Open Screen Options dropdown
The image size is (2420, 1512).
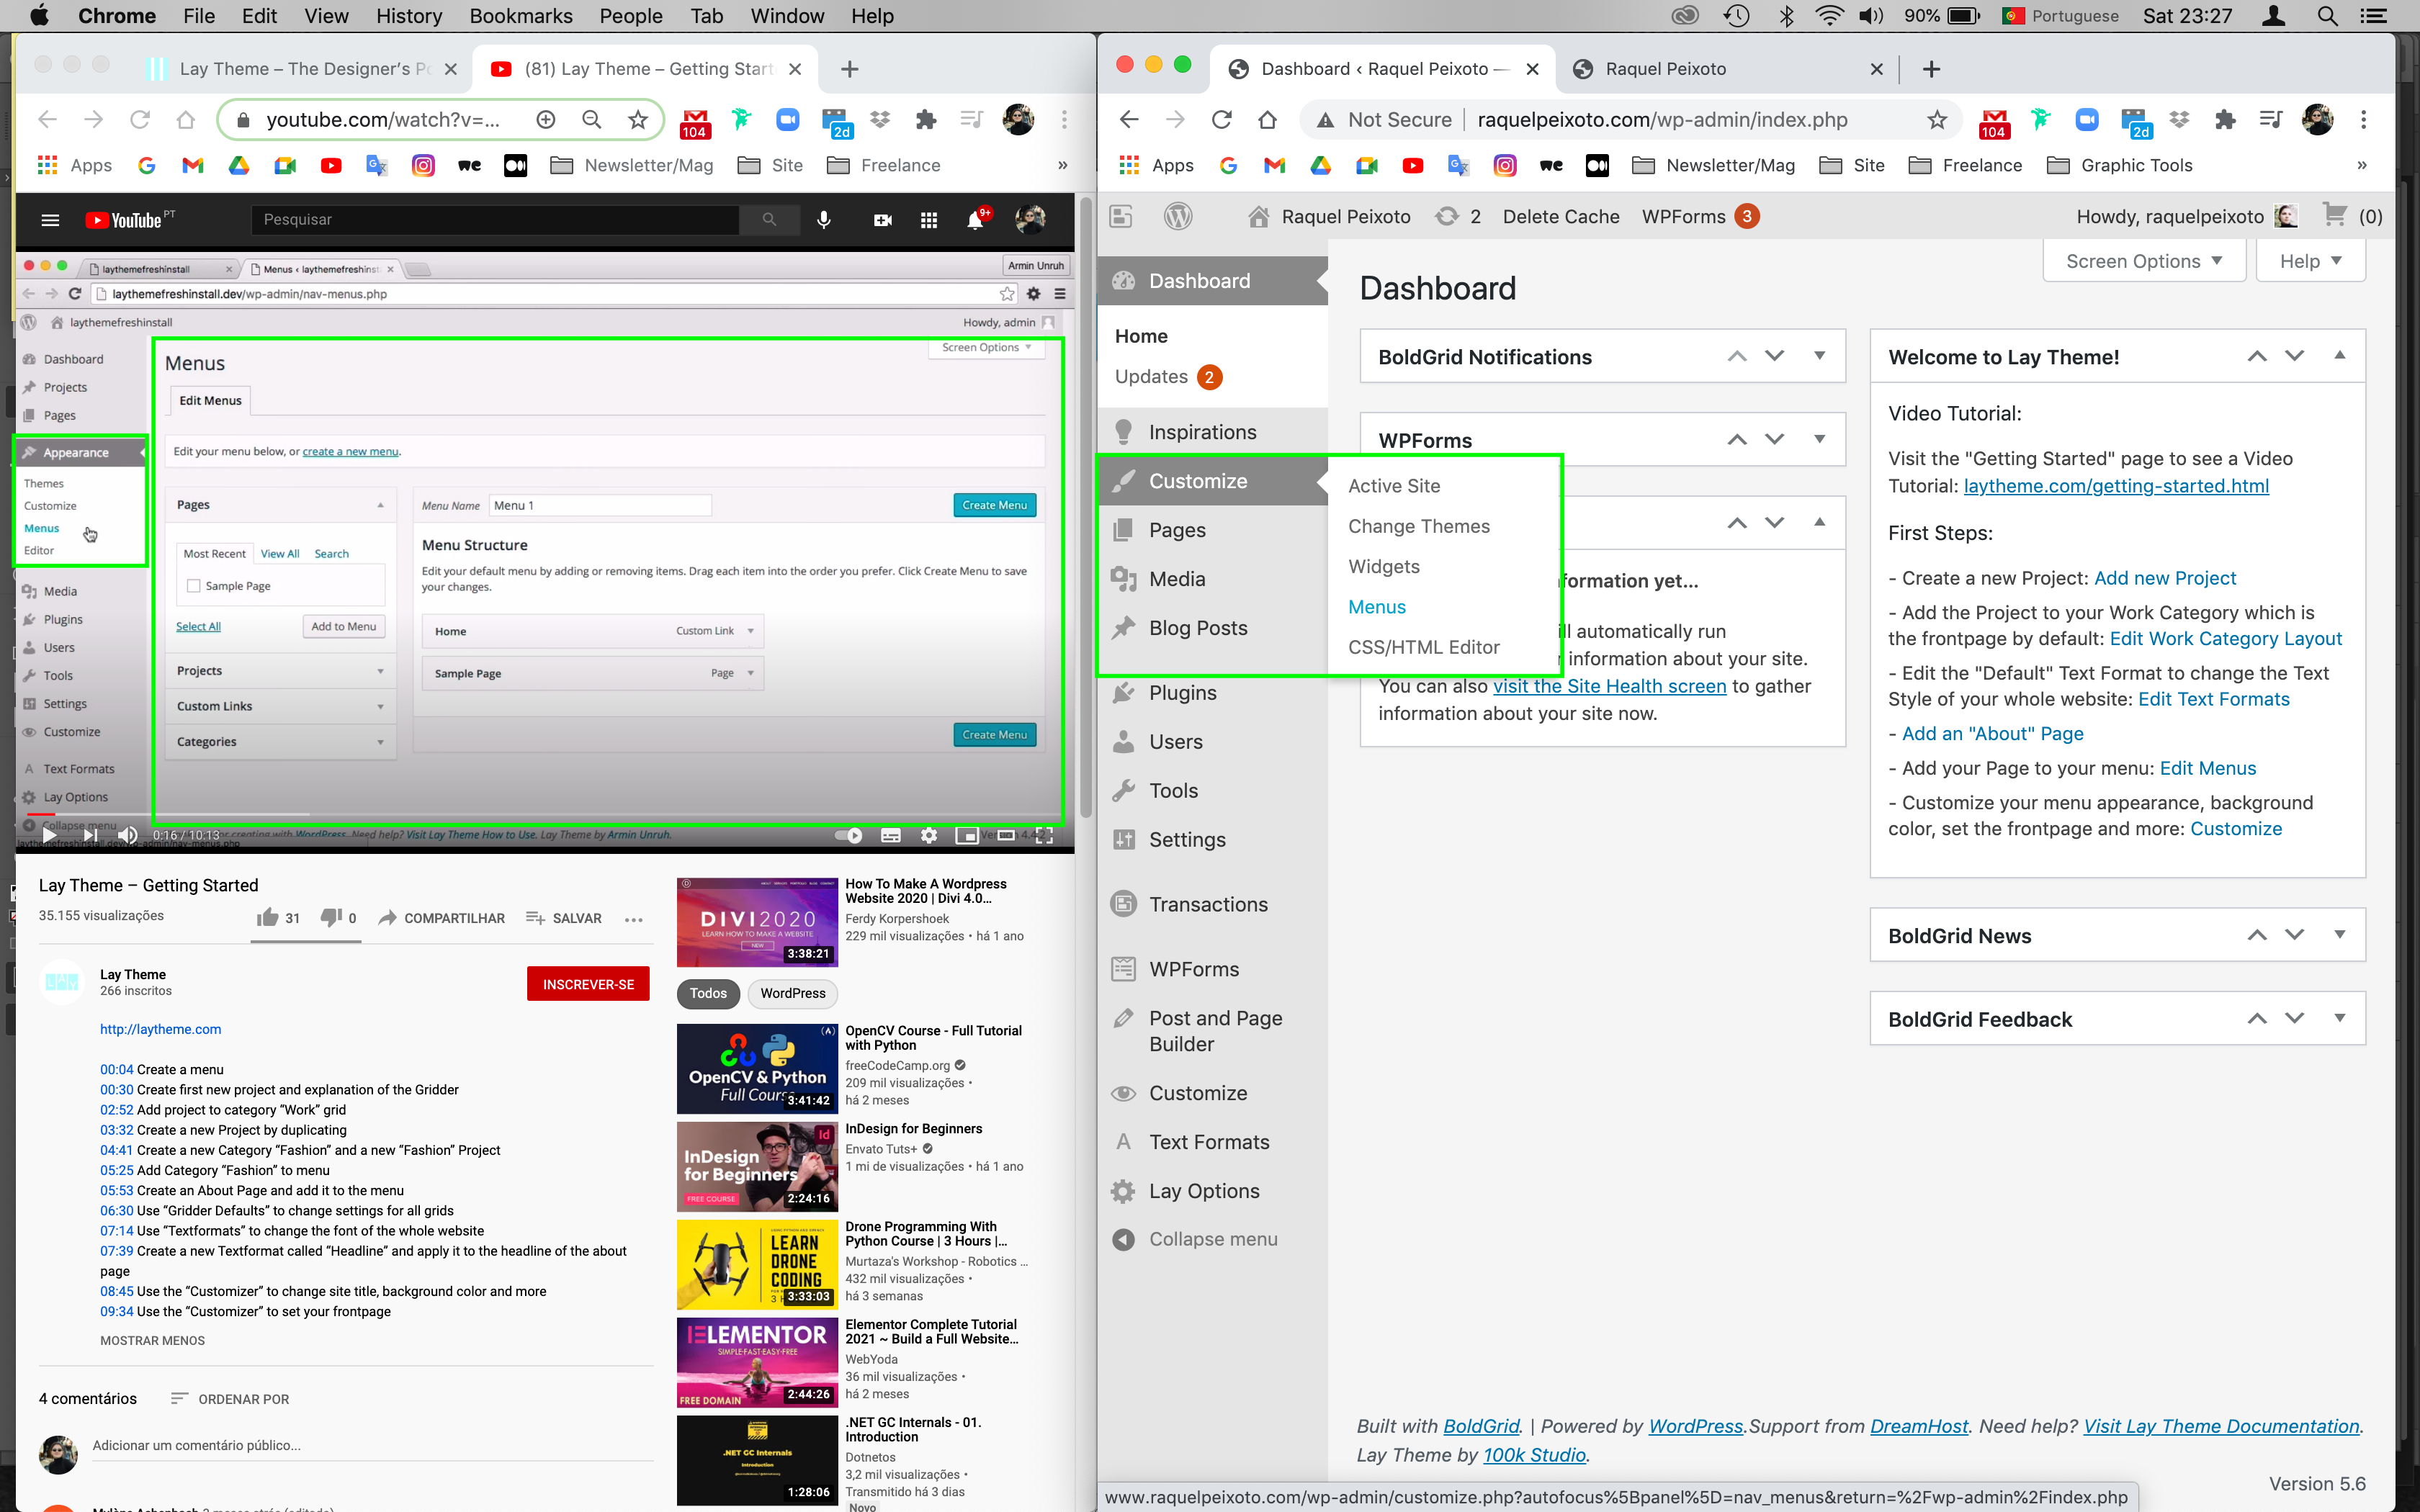tap(2143, 261)
